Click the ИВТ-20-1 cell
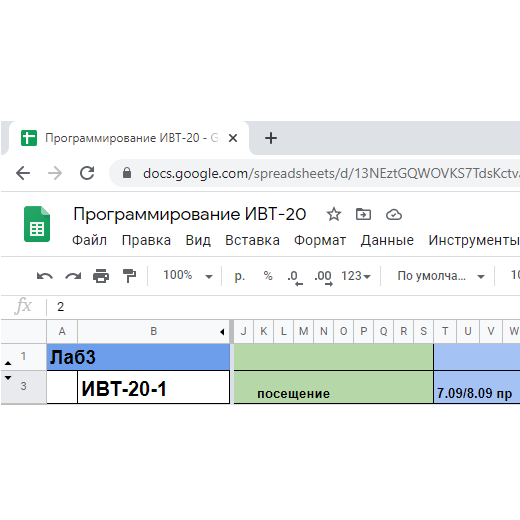 [x=153, y=387]
